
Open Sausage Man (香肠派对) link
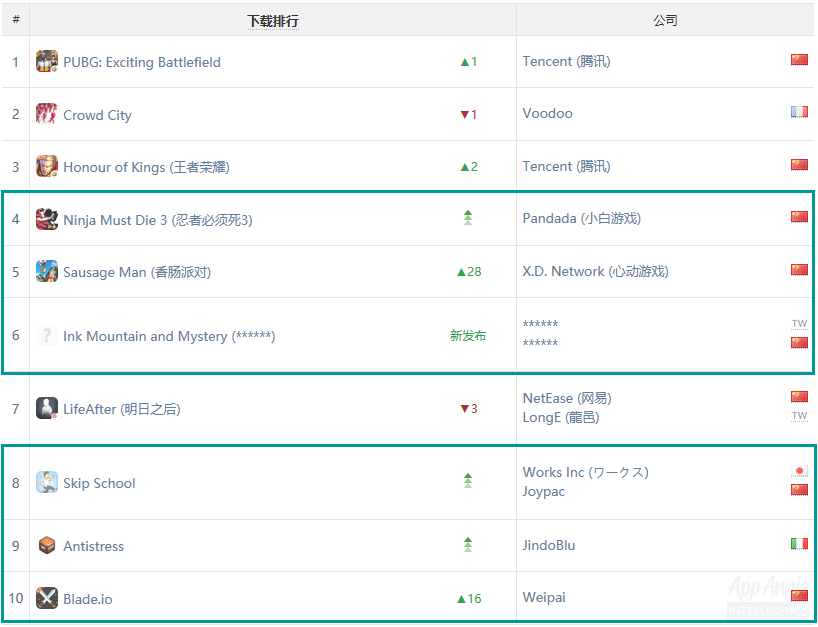pyautogui.click(x=137, y=272)
